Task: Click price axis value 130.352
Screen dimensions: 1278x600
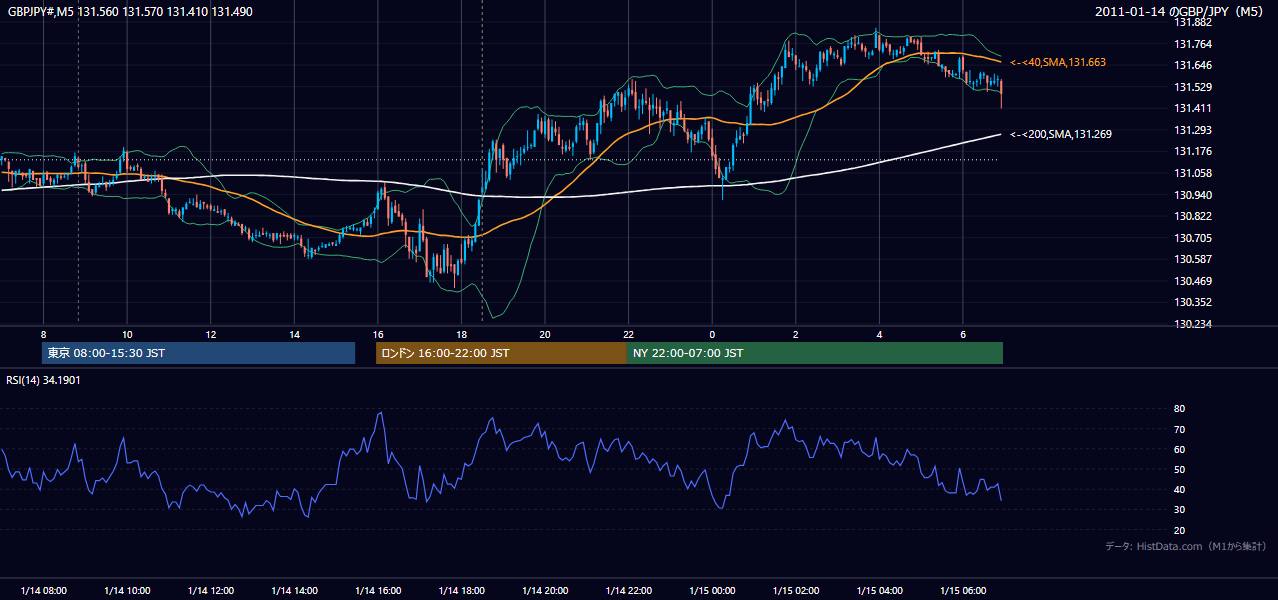Action: pos(1192,303)
